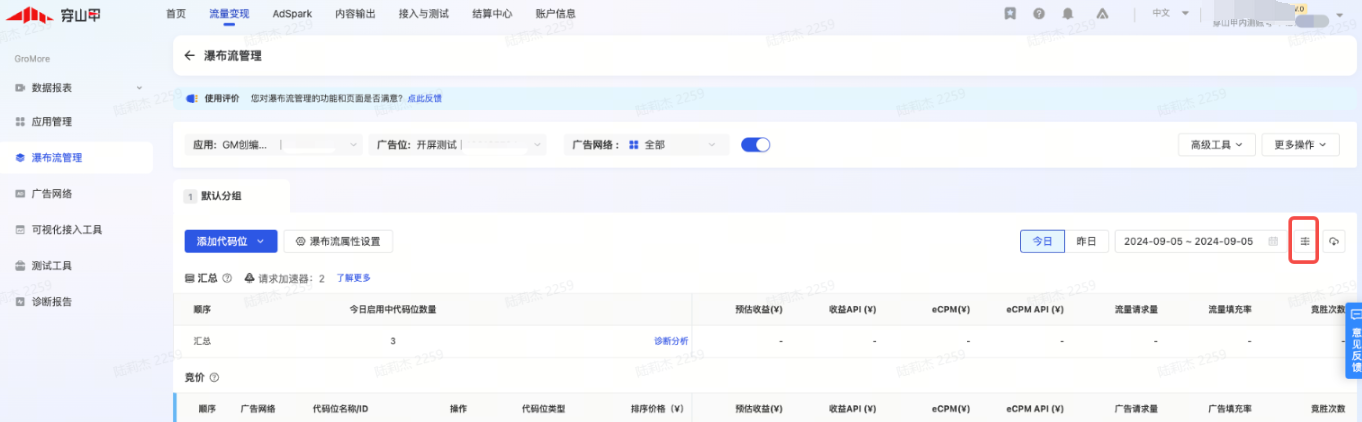This screenshot has height=422, width=1362.
Task: Click the 添加代码位 button
Action: (x=230, y=241)
